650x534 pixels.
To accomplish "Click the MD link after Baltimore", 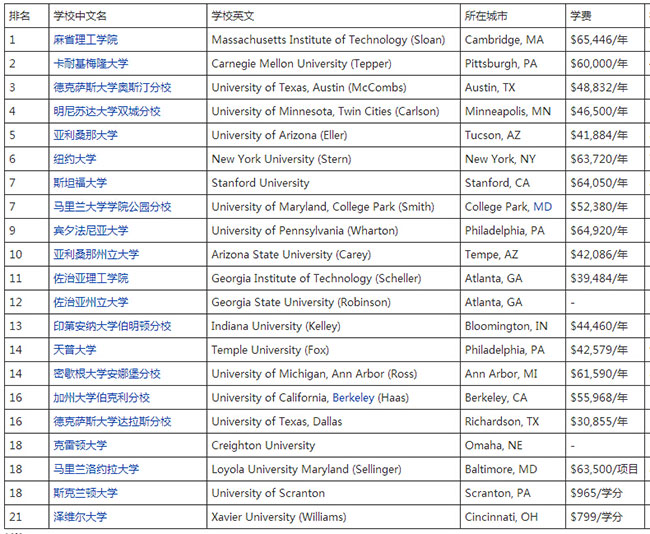I will [x=527, y=469].
